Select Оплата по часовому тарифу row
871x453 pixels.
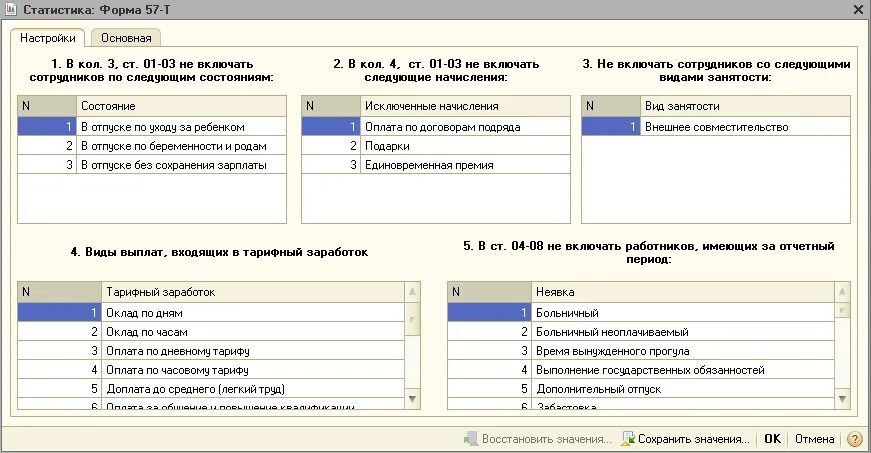[x=211, y=369]
